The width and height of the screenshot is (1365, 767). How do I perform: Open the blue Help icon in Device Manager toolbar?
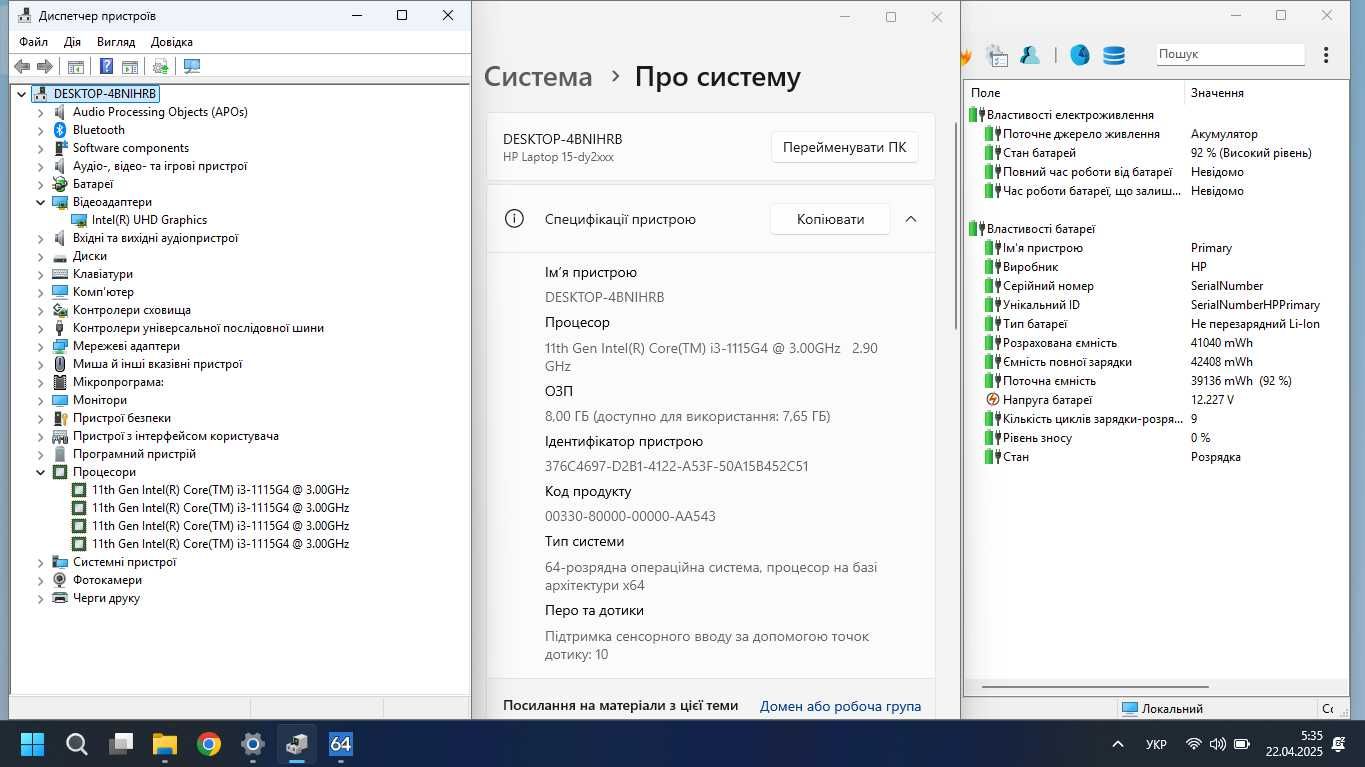pos(106,66)
